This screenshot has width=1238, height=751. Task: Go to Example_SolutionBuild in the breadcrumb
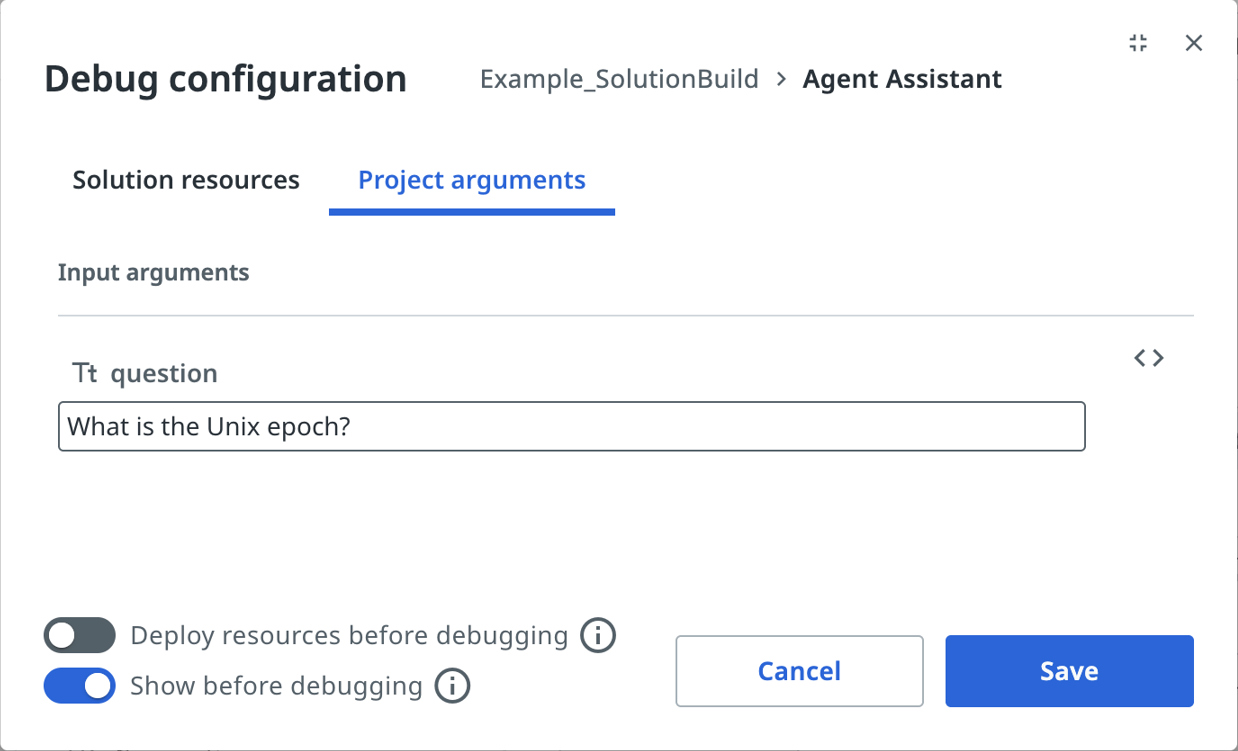[x=619, y=79]
